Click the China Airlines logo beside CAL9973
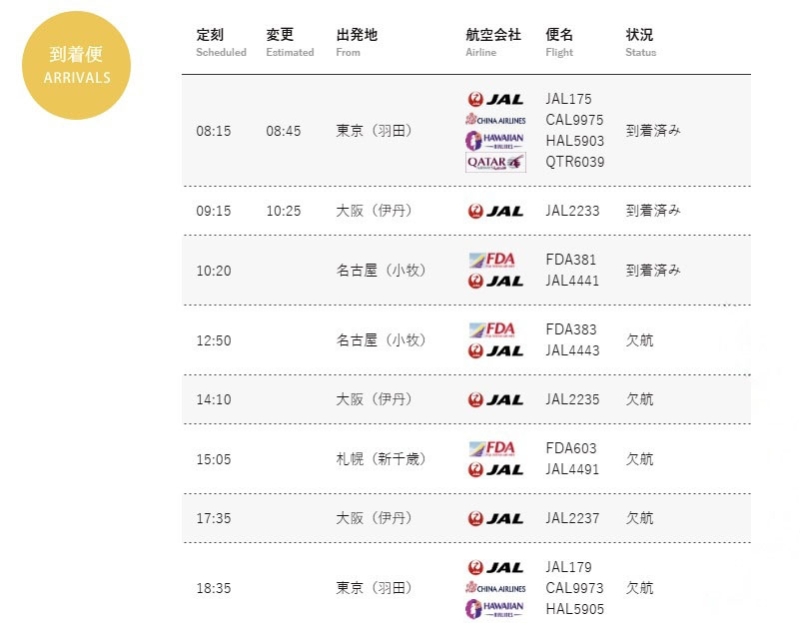This screenshot has height=630, width=800. (495, 588)
